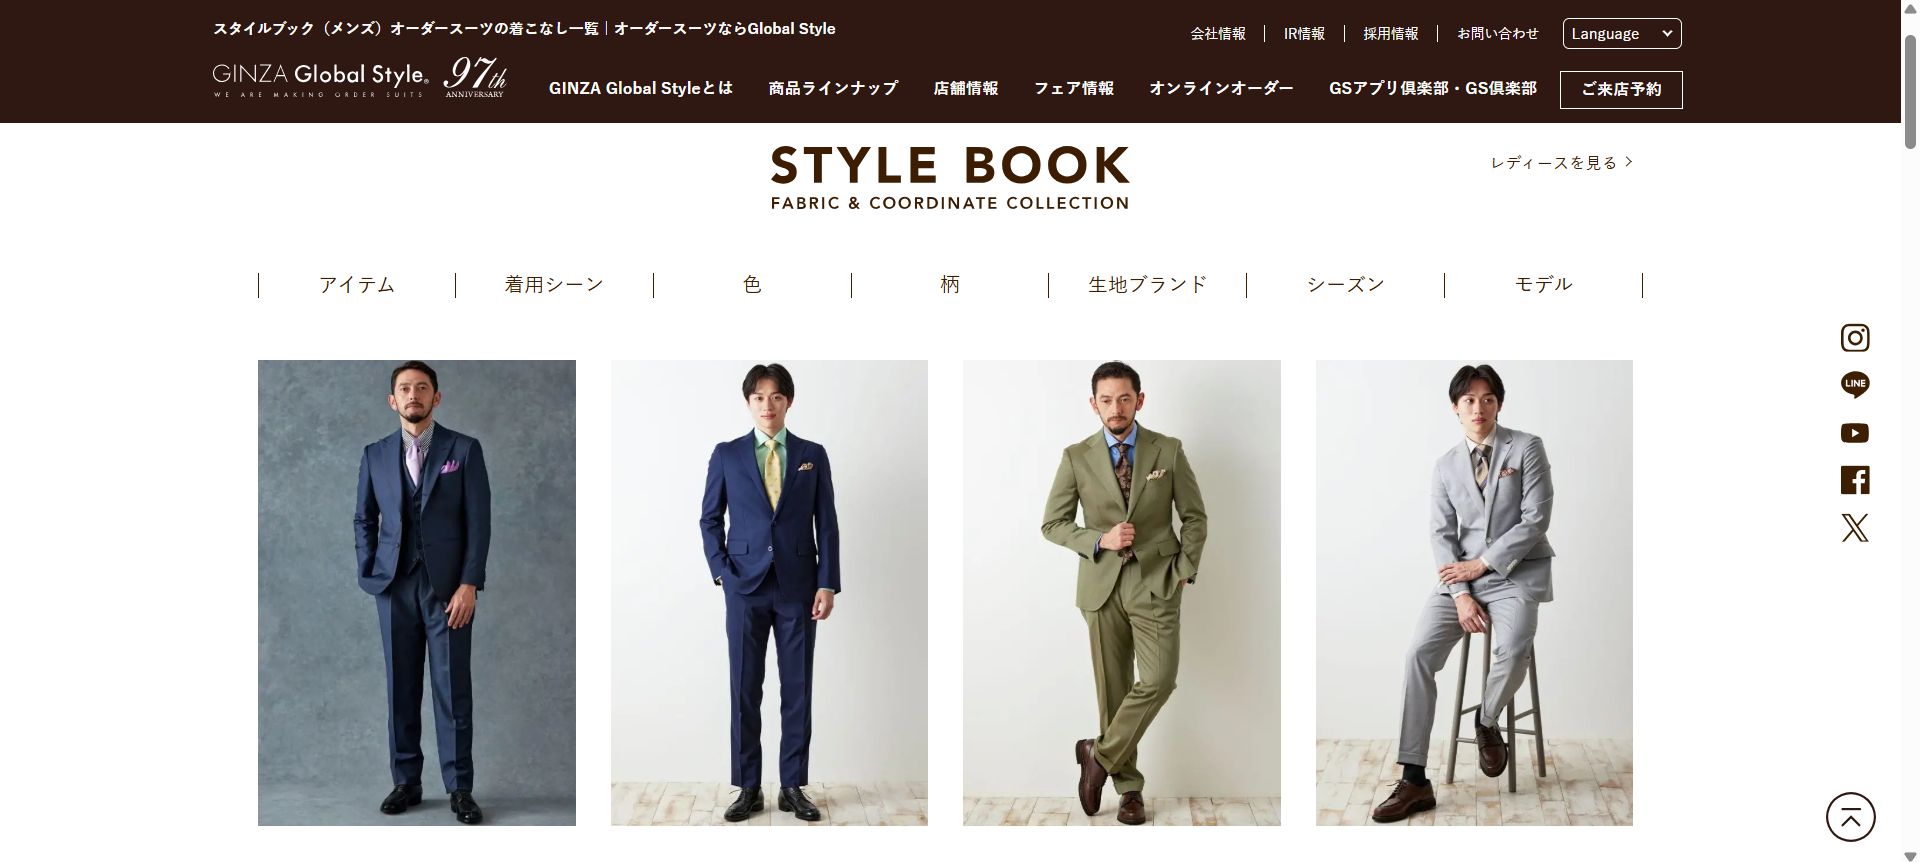
Task: Click the GINZA Global Style logo
Action: click(x=359, y=78)
